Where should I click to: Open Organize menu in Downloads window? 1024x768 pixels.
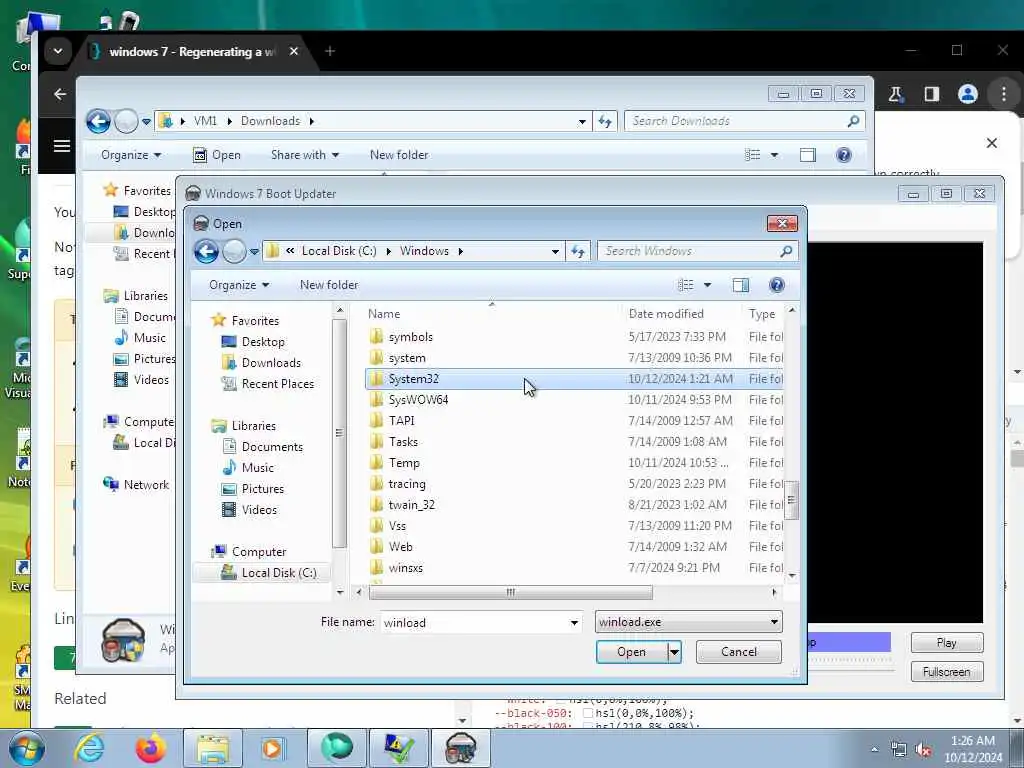[131, 155]
